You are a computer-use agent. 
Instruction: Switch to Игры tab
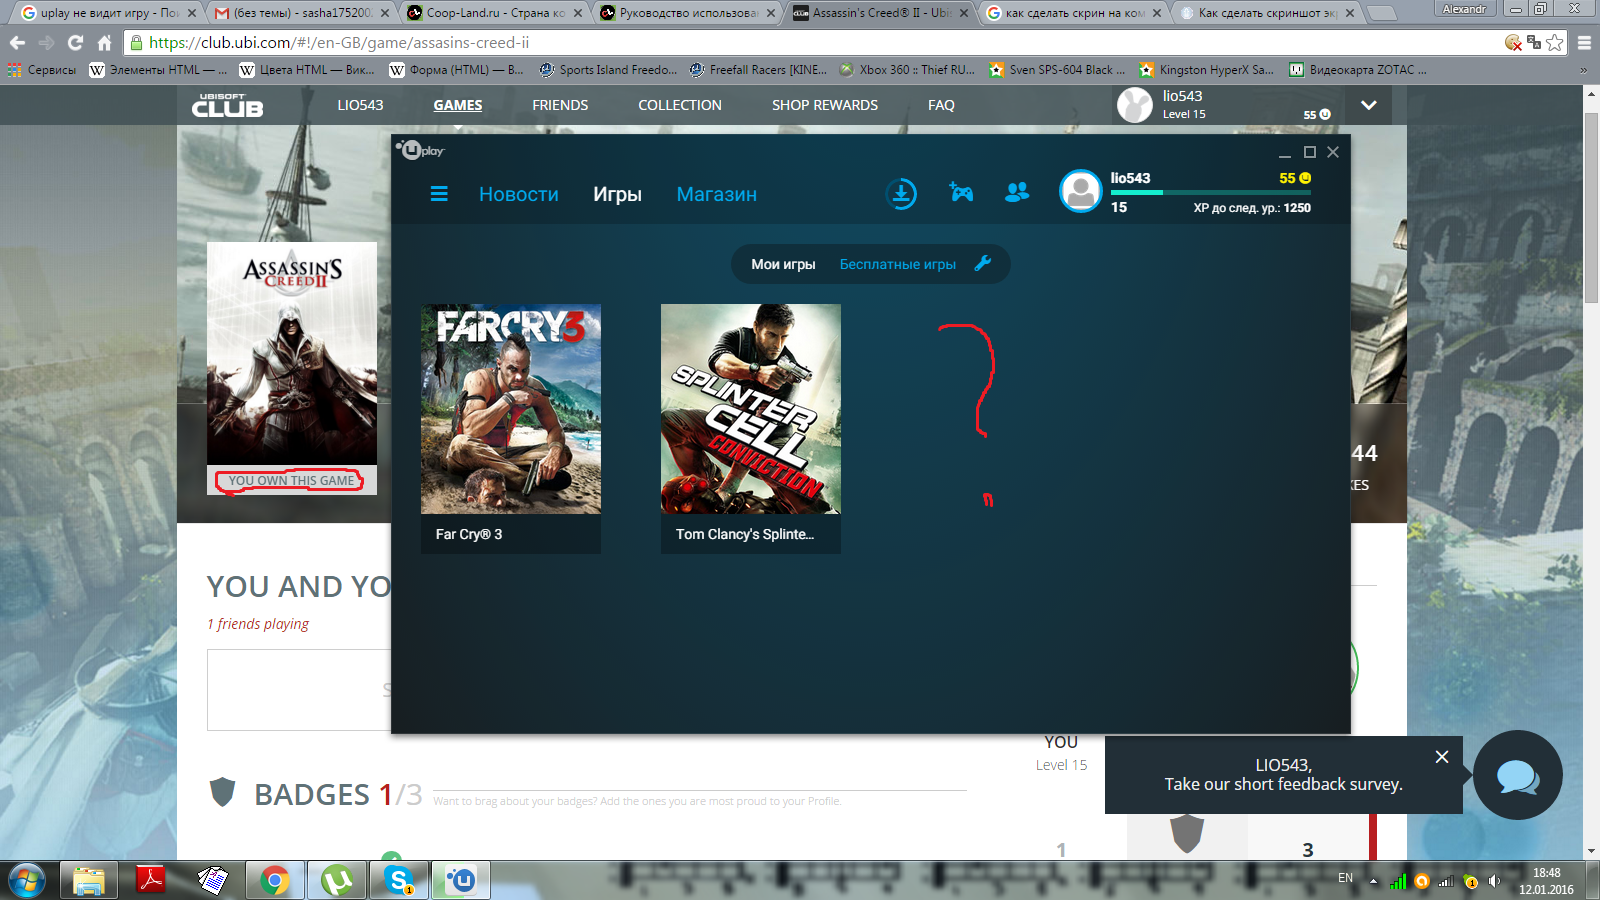pos(617,194)
